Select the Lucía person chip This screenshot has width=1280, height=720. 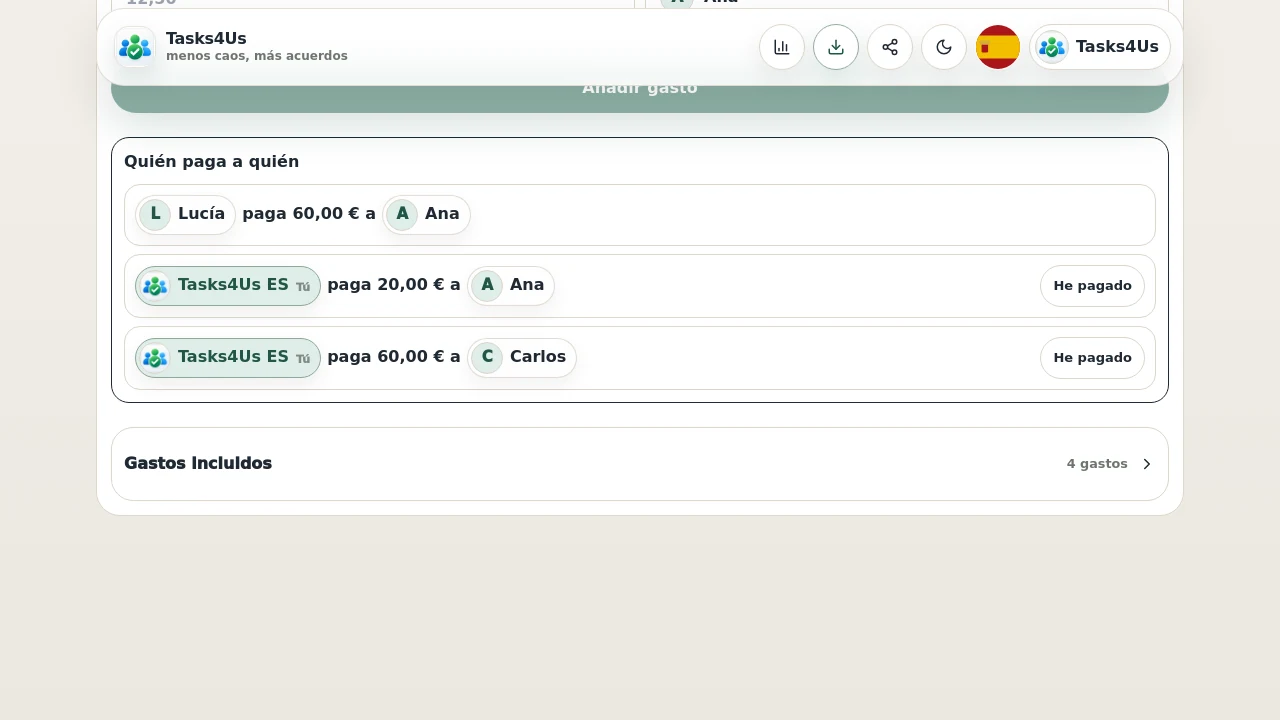186,214
